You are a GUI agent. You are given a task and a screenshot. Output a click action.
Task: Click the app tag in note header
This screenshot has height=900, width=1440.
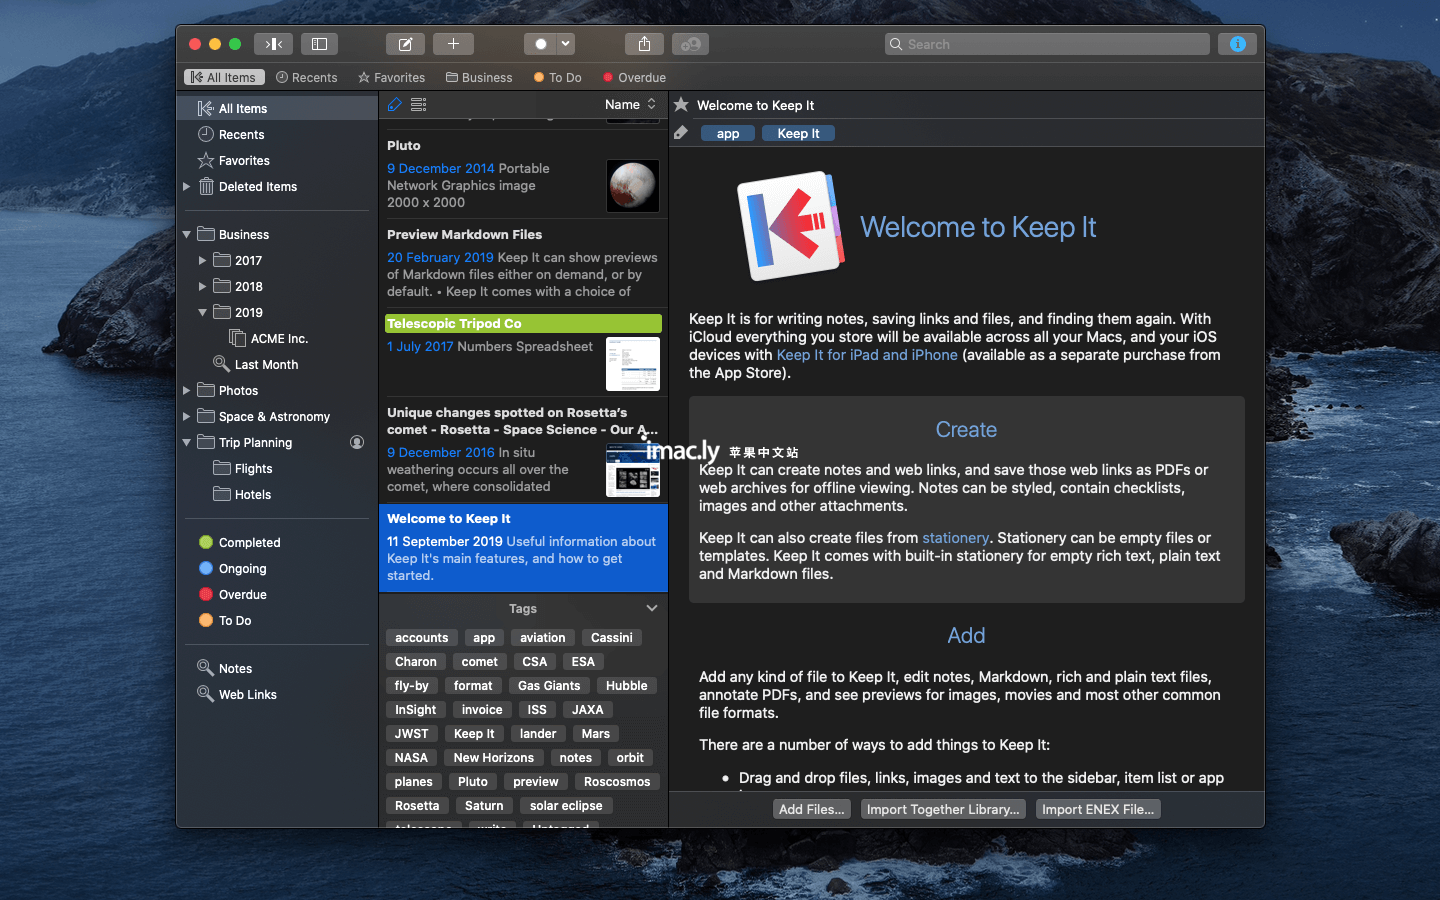tap(728, 133)
